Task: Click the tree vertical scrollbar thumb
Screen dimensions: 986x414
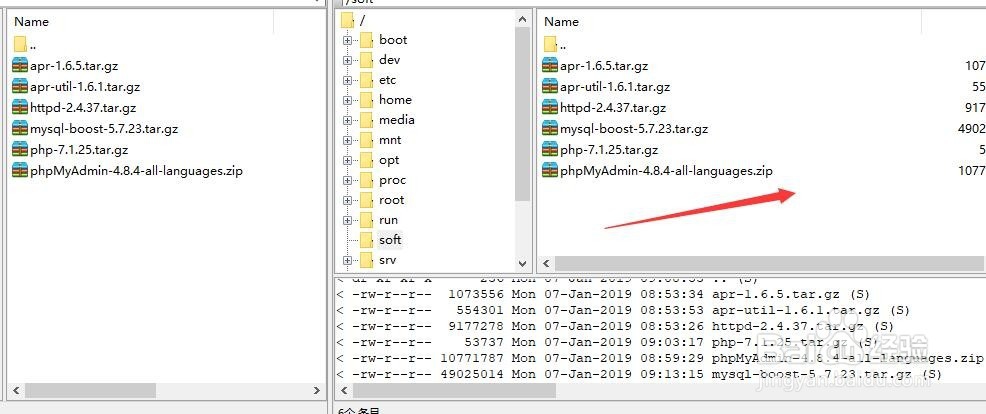Action: pyautogui.click(x=523, y=115)
